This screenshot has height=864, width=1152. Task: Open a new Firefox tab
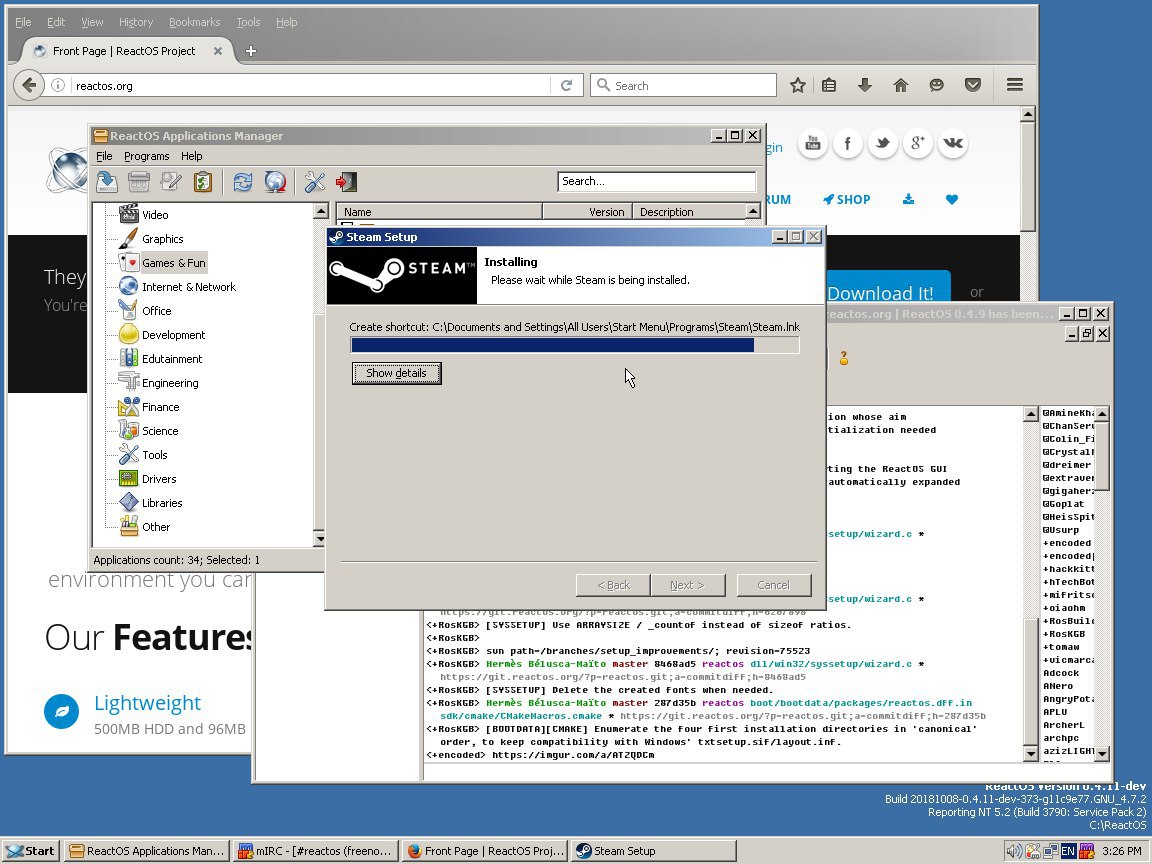pyautogui.click(x=251, y=51)
